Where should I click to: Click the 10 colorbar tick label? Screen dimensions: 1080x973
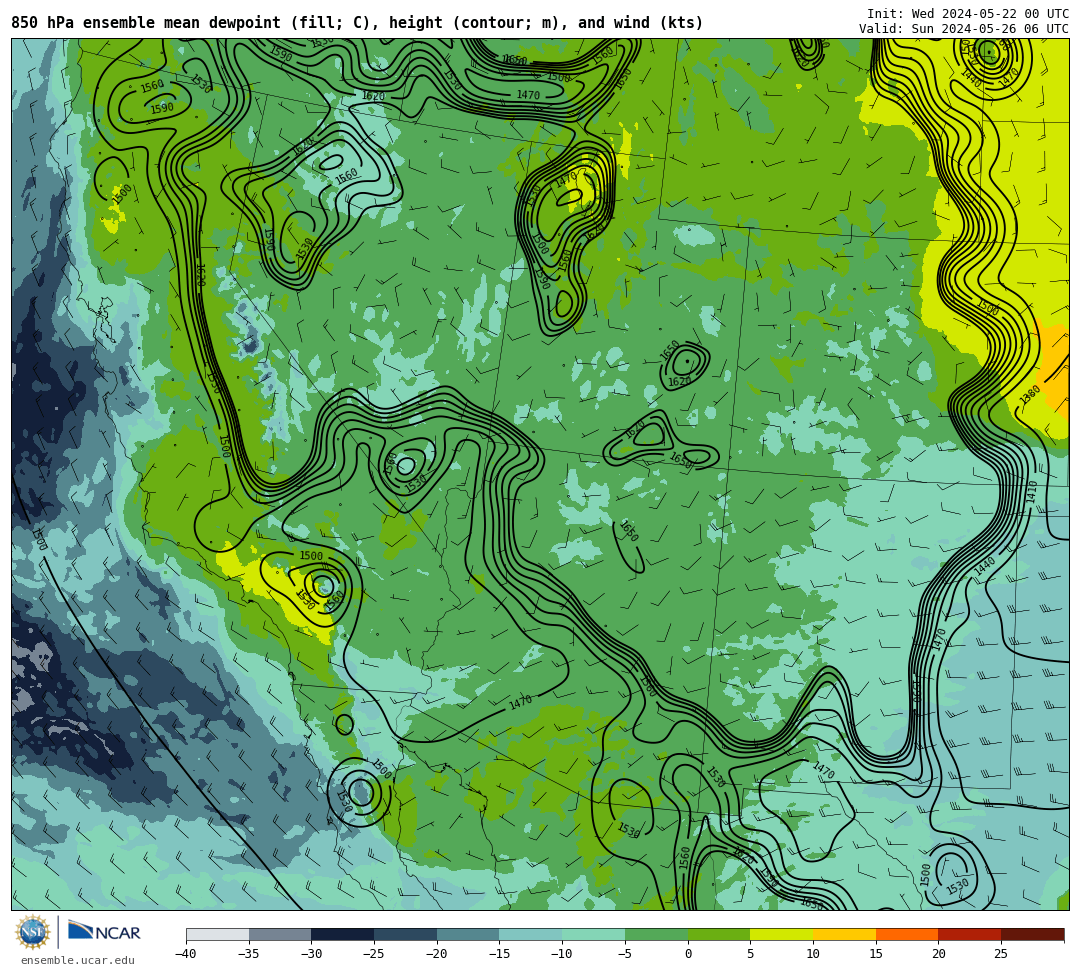click(x=813, y=954)
